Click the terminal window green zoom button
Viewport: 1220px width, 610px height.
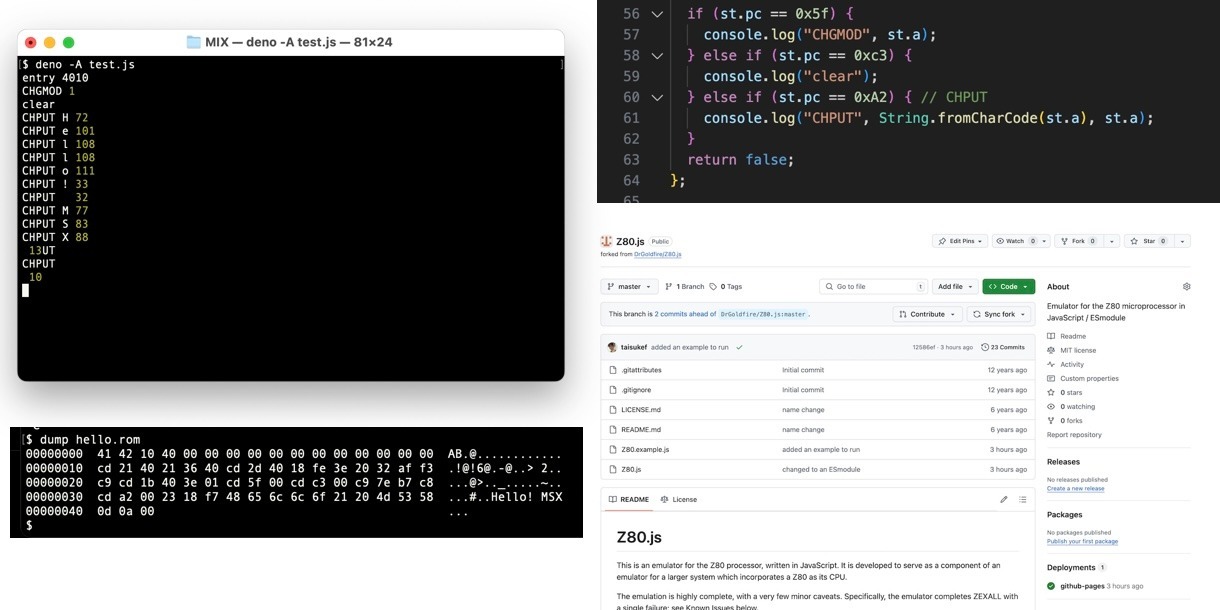69,43
